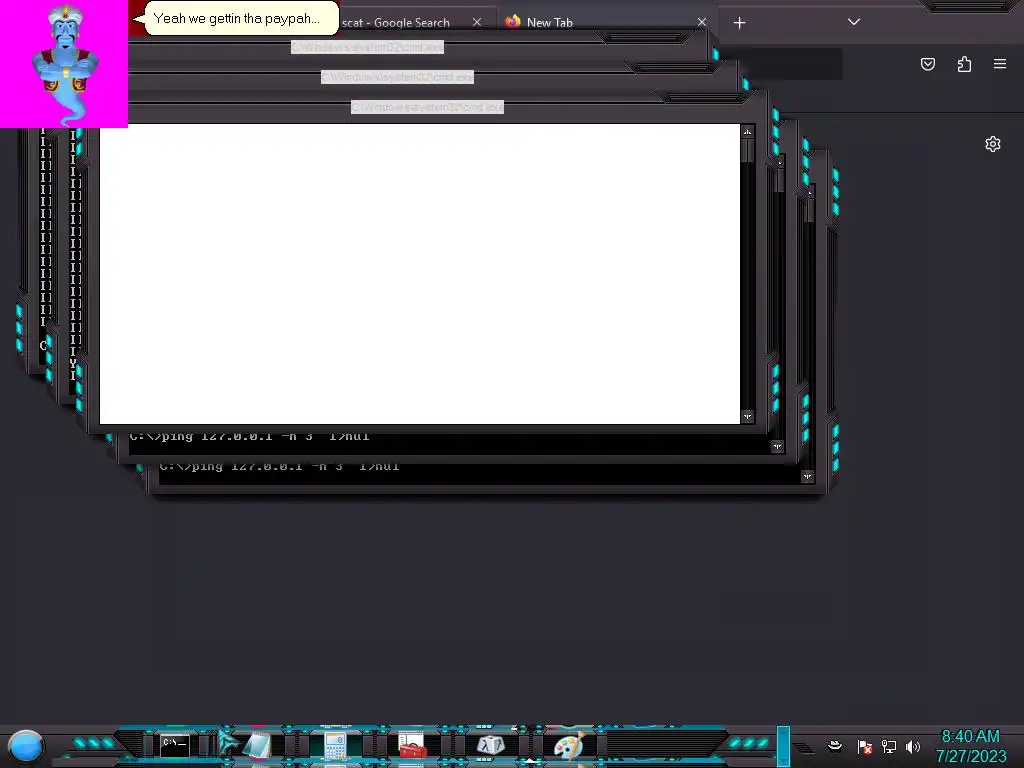Open the Notepad taskbar icon
Viewport: 1024px width, 768px height.
pyautogui.click(x=257, y=745)
